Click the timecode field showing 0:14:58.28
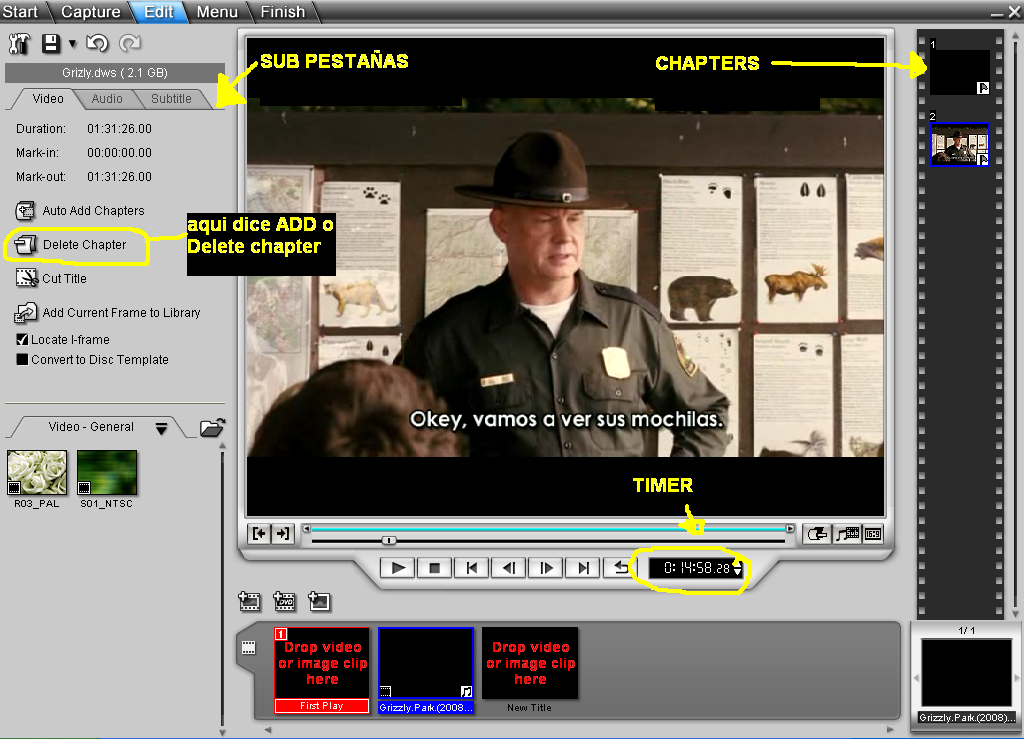1024x739 pixels. (x=696, y=568)
